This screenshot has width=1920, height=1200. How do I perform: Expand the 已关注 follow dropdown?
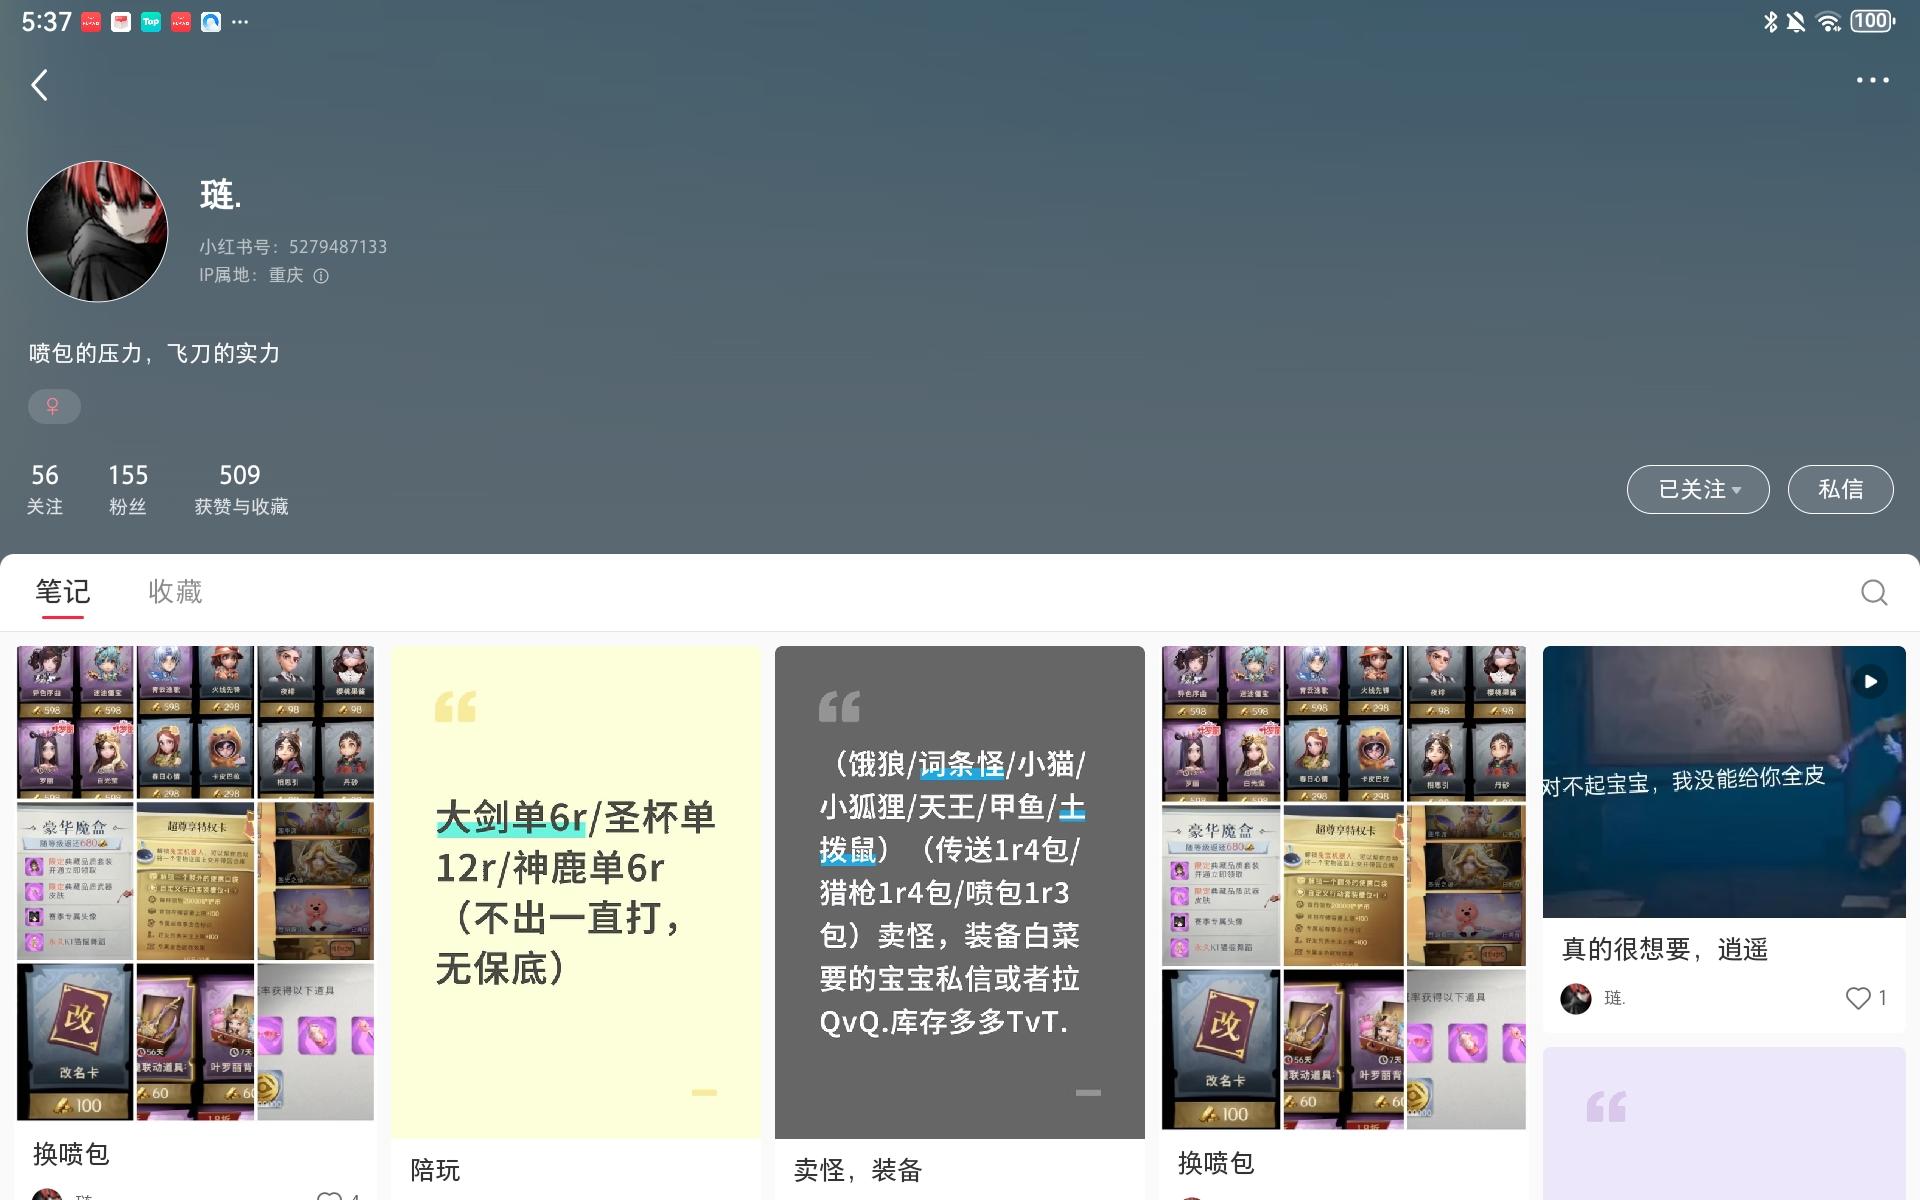(1697, 490)
